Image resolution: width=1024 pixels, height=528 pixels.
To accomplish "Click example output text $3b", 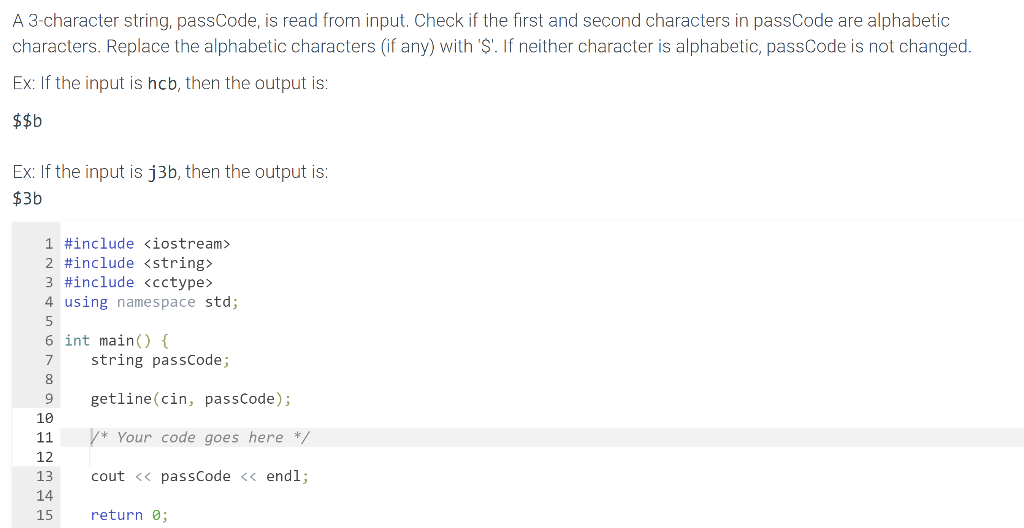I will coord(27,198).
